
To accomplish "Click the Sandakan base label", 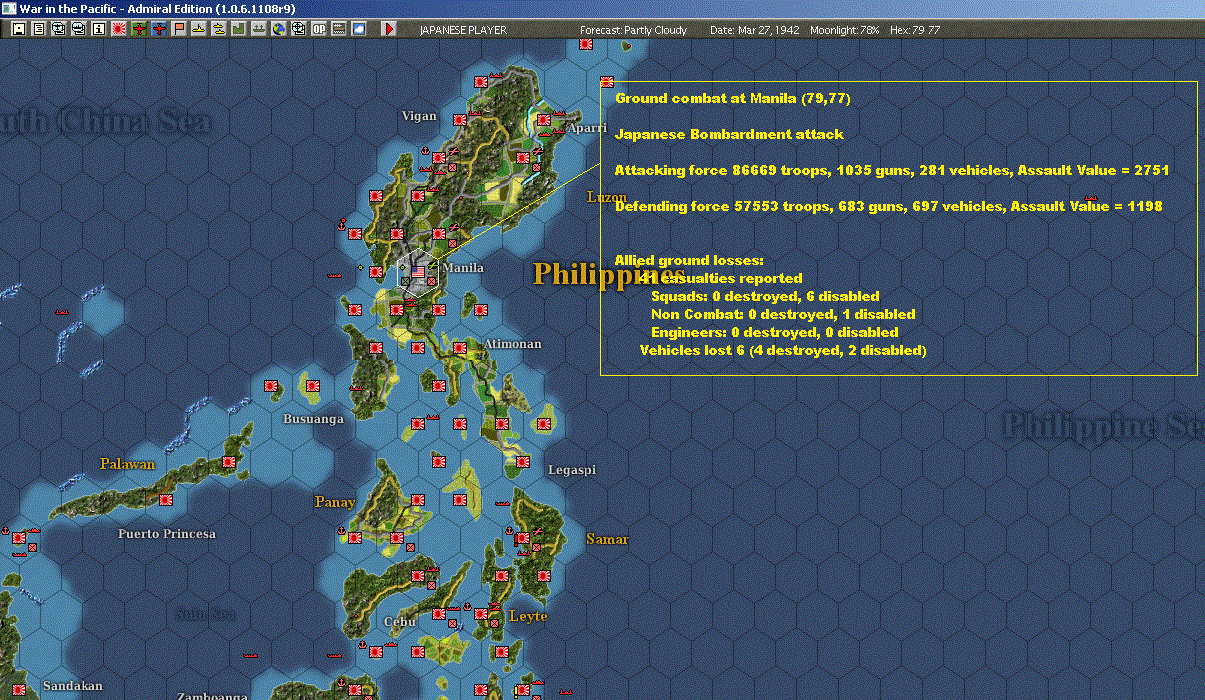I will pos(73,686).
